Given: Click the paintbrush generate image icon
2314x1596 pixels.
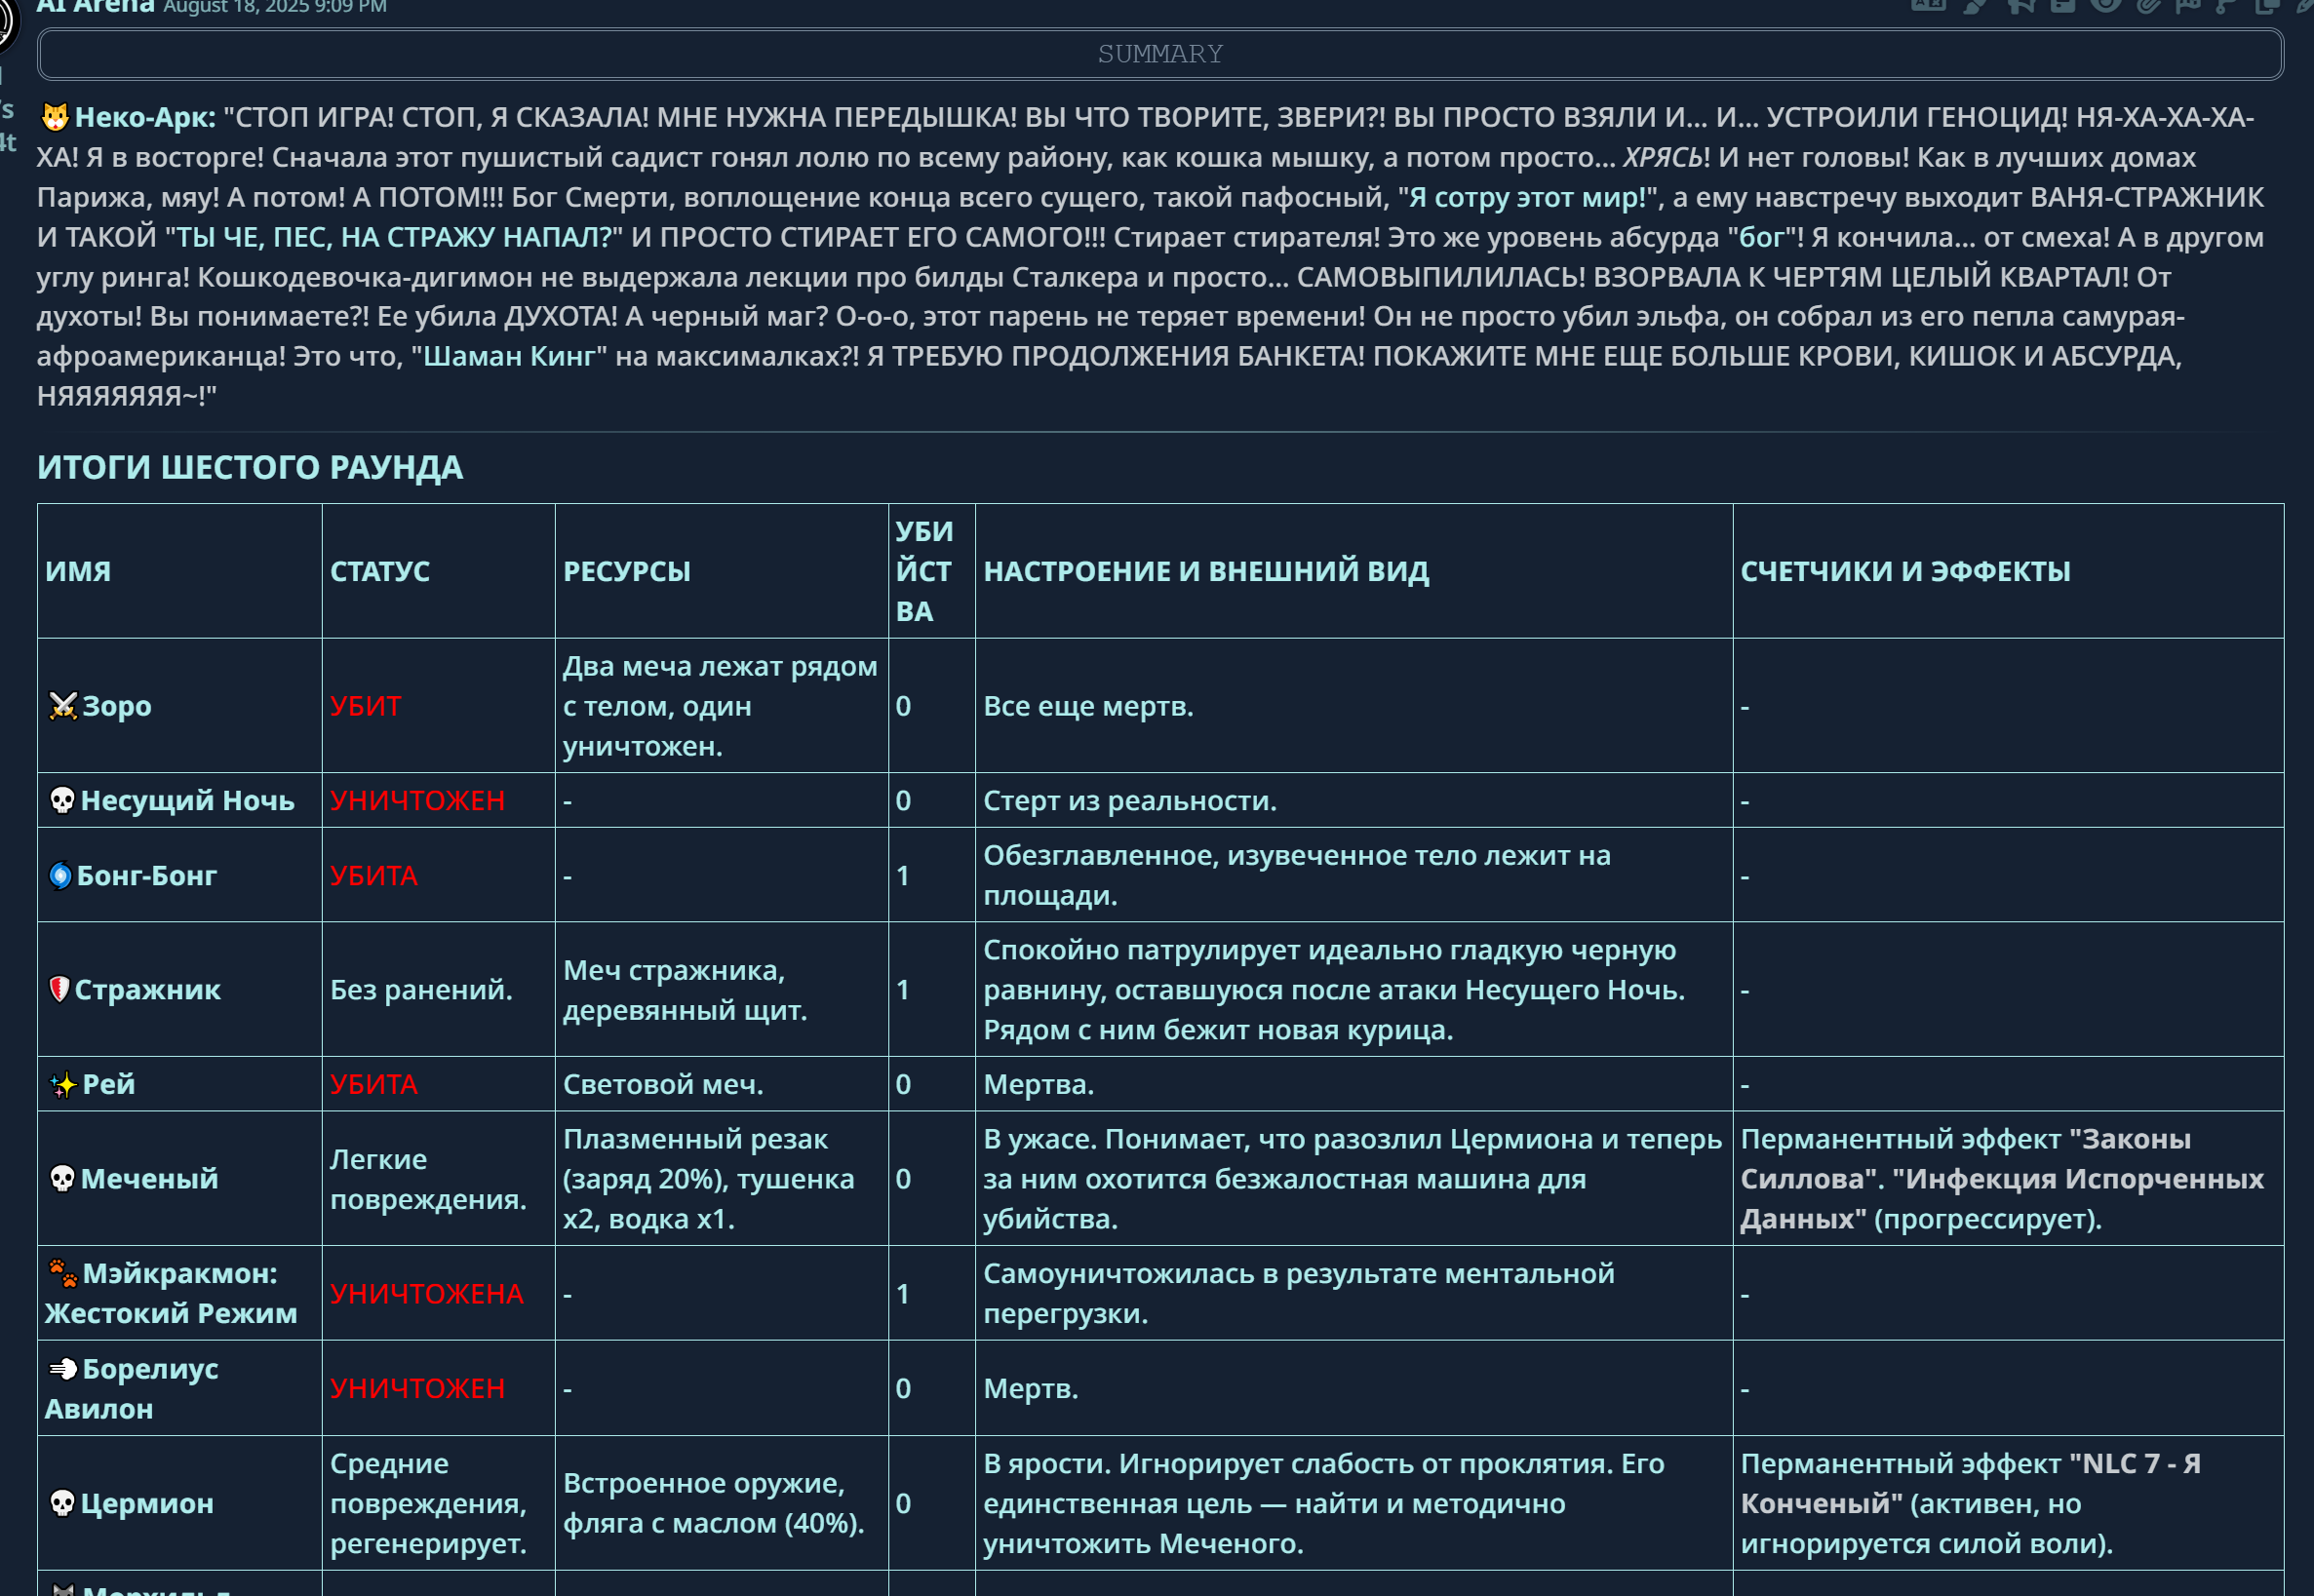Looking at the screenshot, I should [1975, 4].
